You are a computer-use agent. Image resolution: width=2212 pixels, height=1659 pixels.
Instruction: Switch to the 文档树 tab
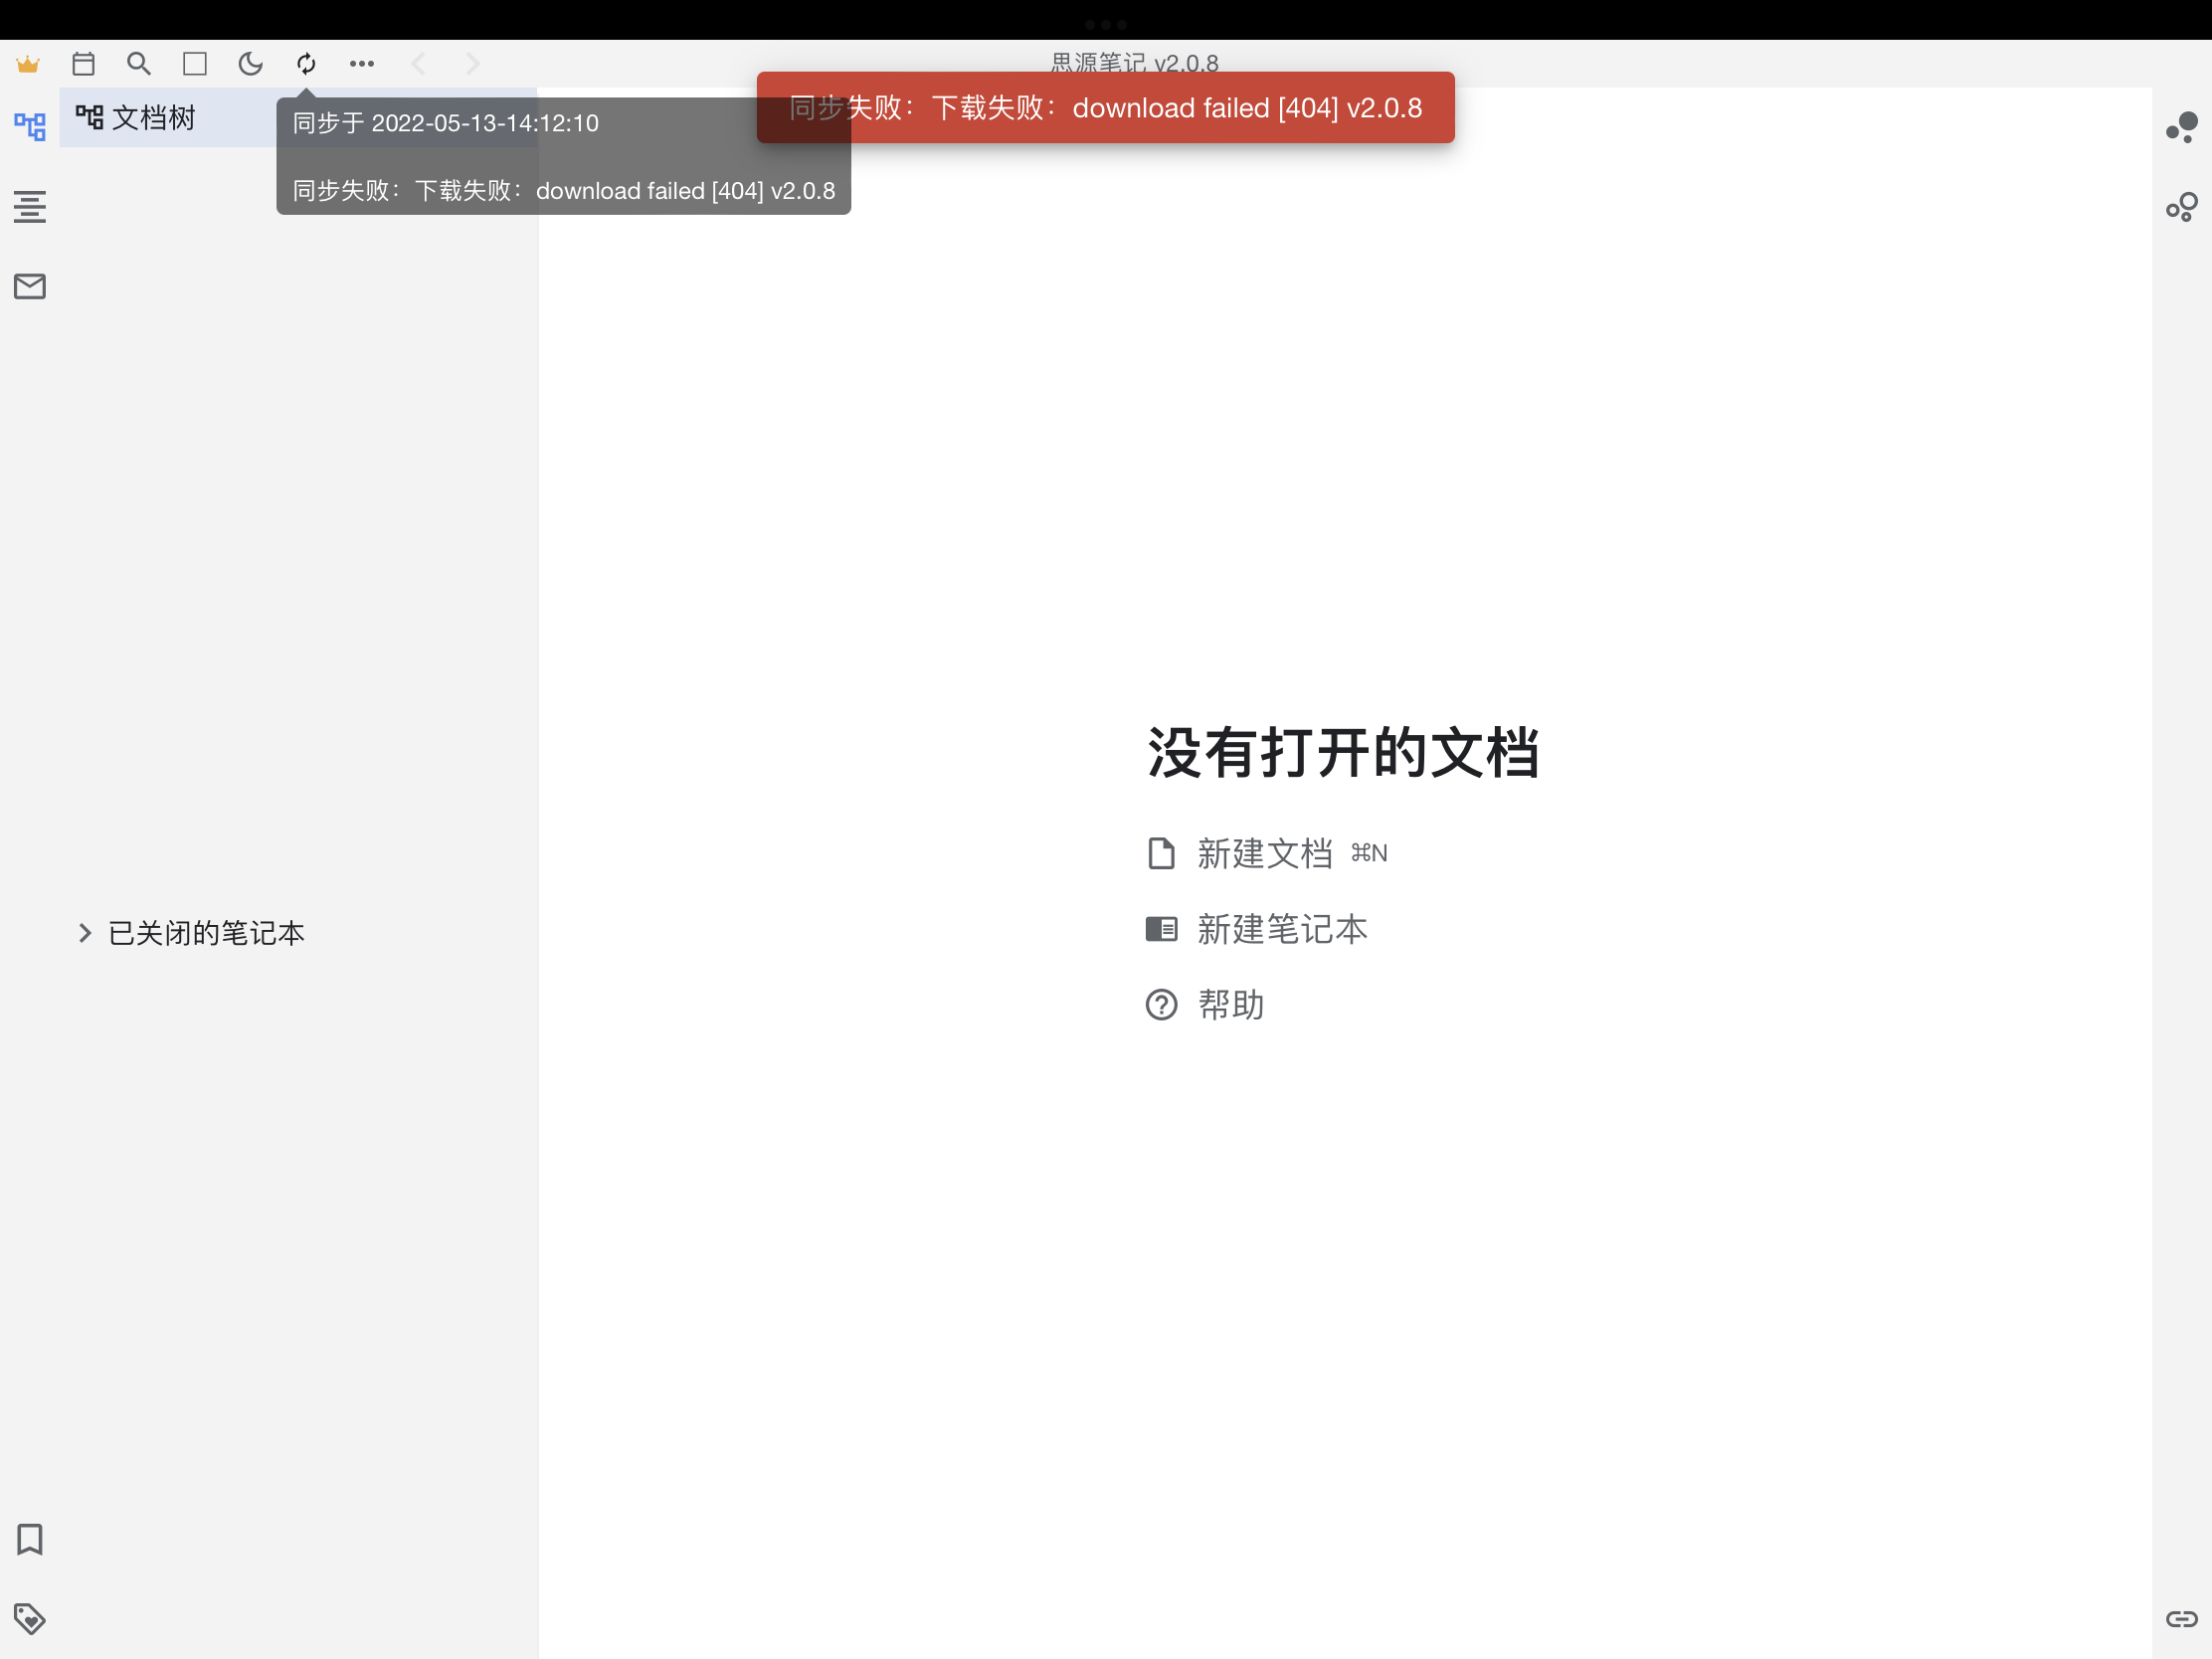click(x=155, y=117)
